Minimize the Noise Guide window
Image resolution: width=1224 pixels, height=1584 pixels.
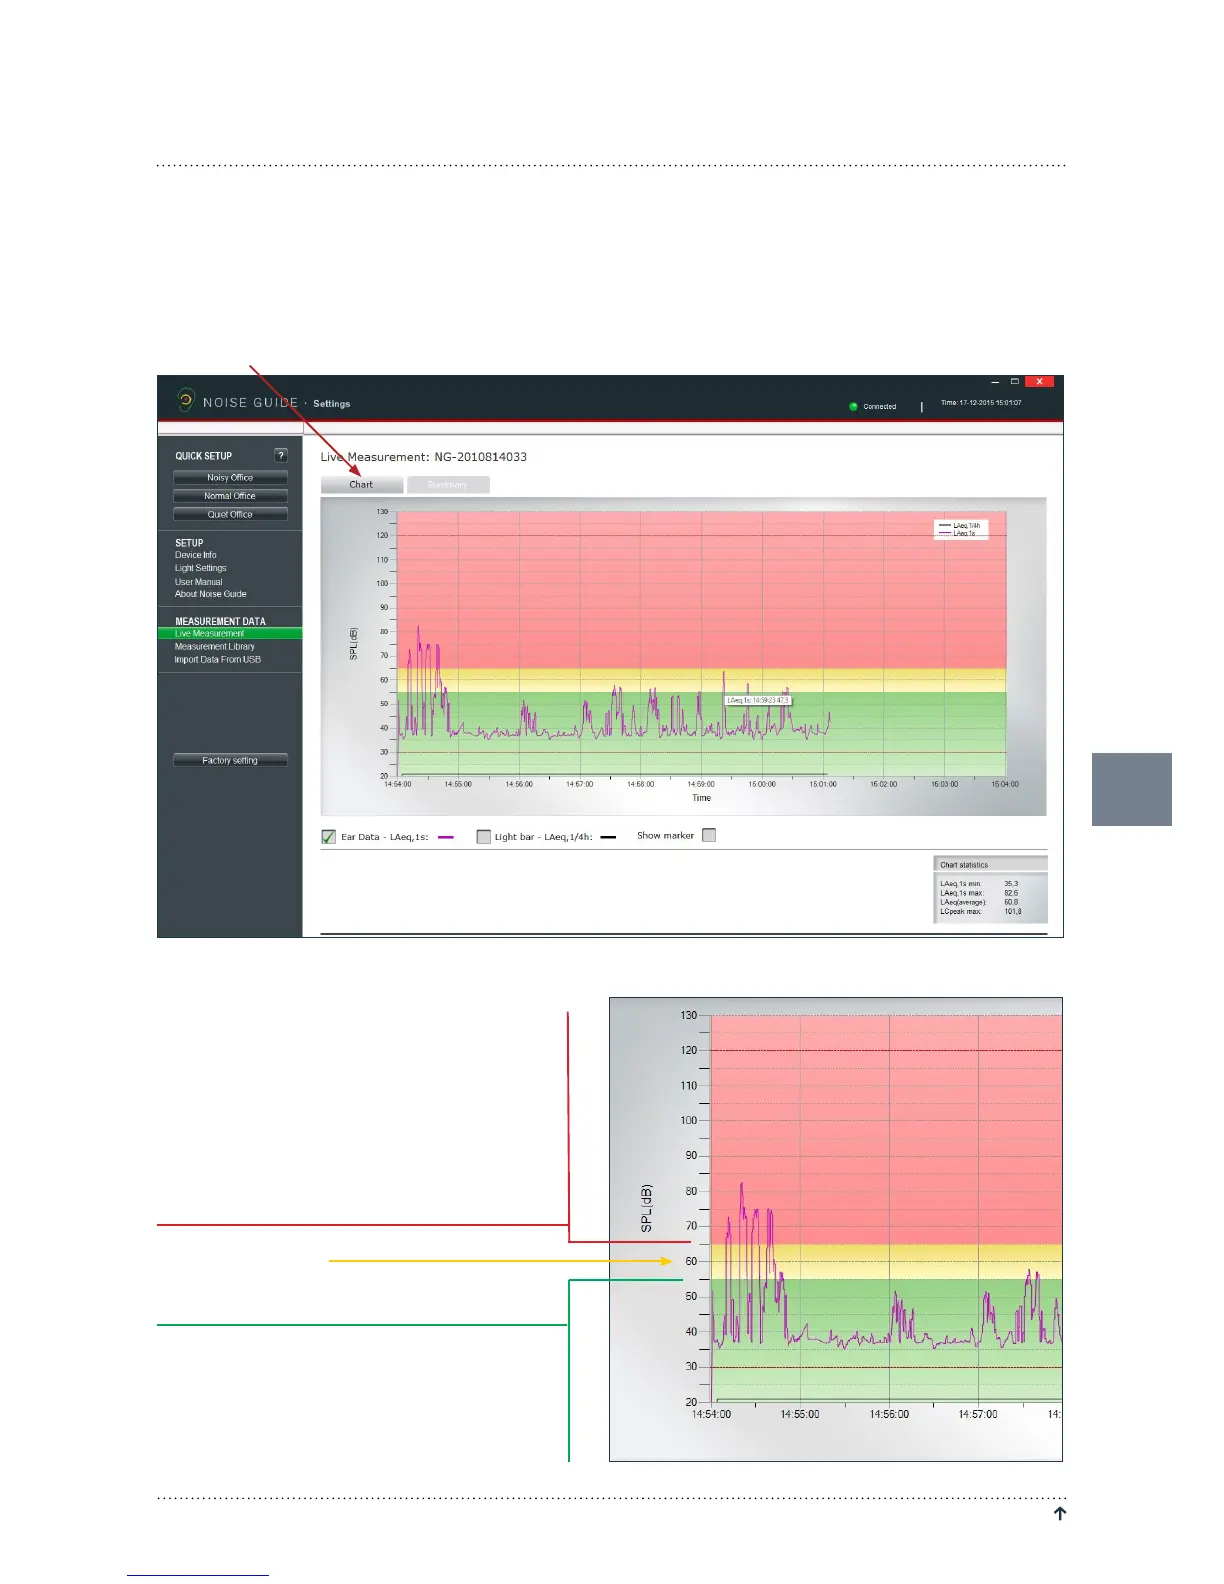(x=995, y=382)
